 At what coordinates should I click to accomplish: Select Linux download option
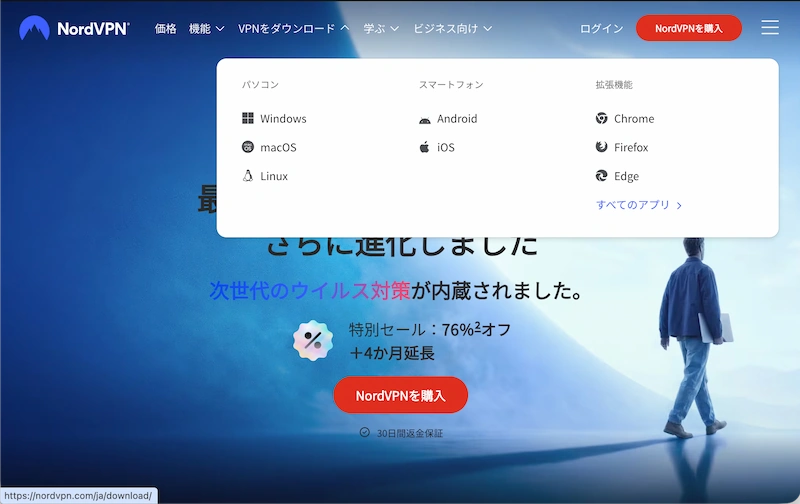[265, 176]
